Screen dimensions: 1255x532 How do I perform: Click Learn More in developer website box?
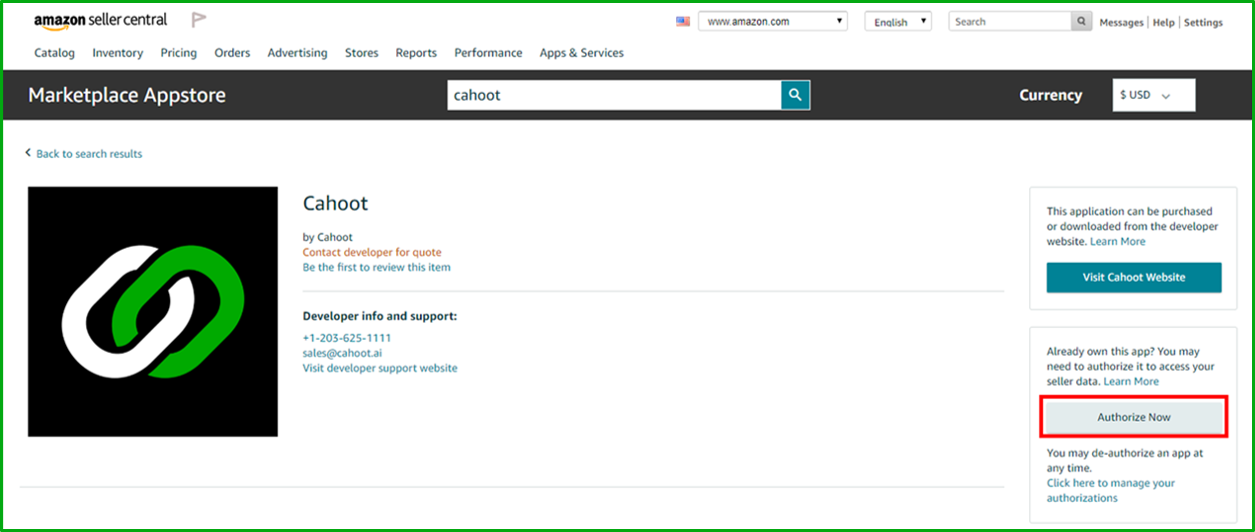pyautogui.click(x=1118, y=241)
